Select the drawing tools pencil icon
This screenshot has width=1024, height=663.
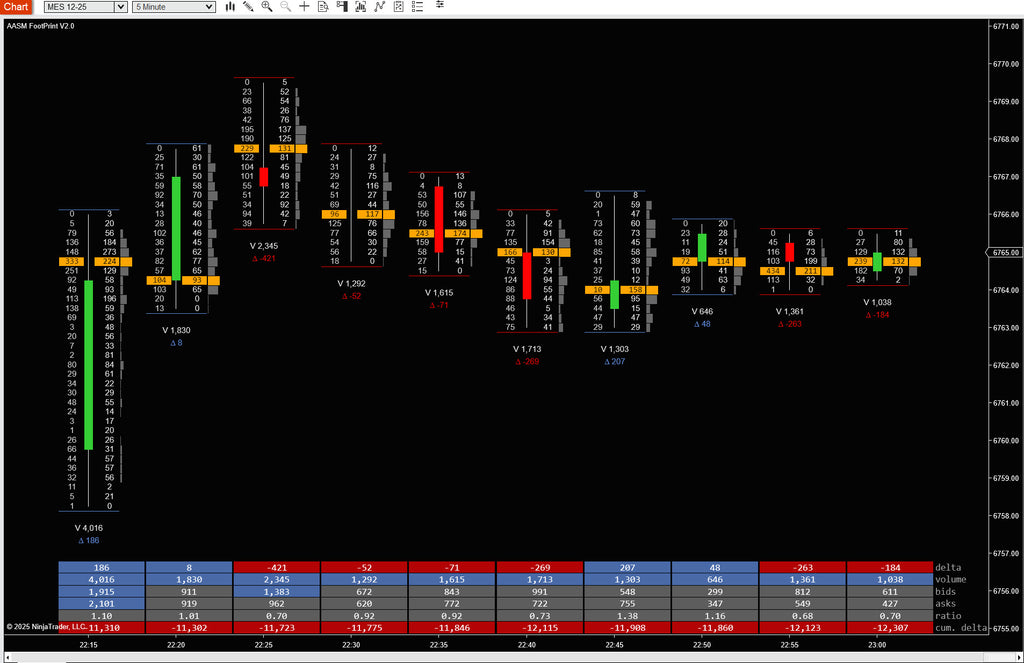pos(248,7)
